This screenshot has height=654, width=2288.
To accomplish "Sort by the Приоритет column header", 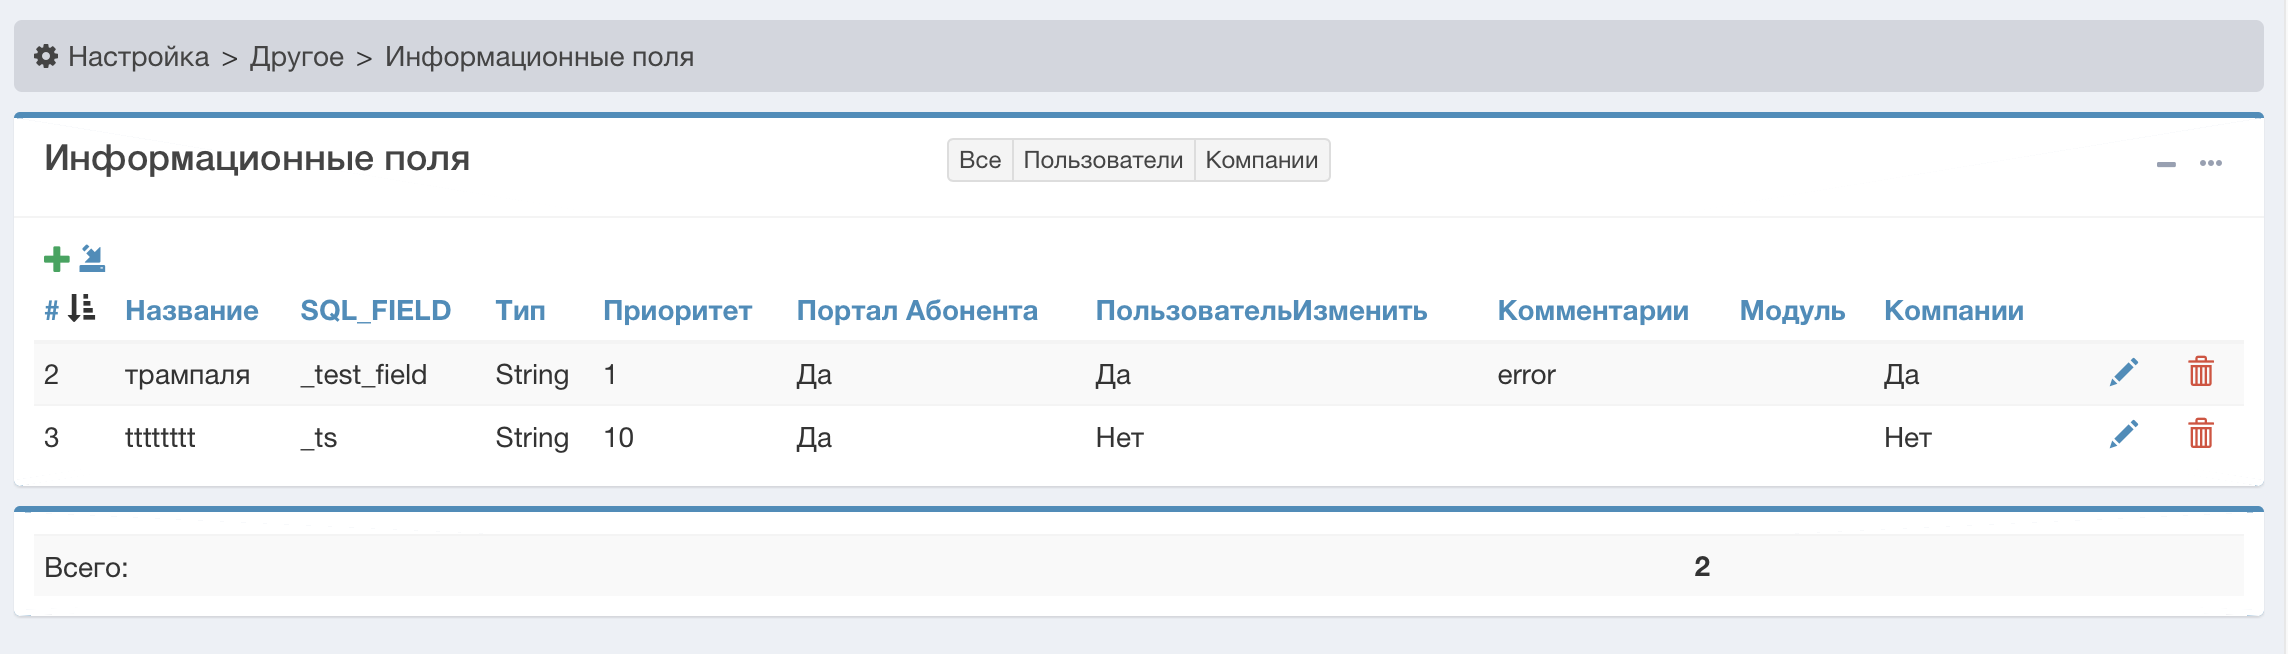I will [x=677, y=311].
